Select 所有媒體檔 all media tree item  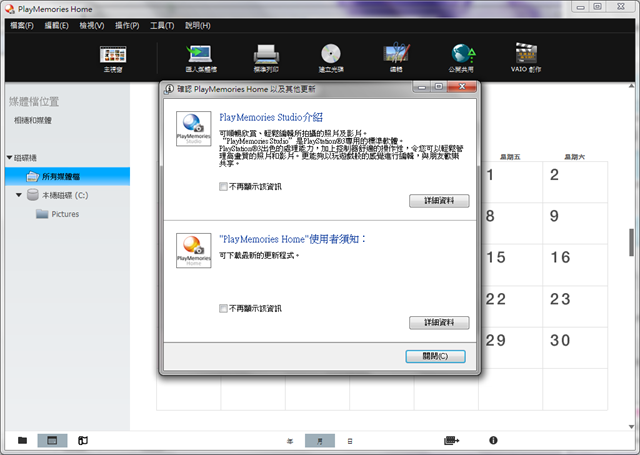(x=68, y=176)
